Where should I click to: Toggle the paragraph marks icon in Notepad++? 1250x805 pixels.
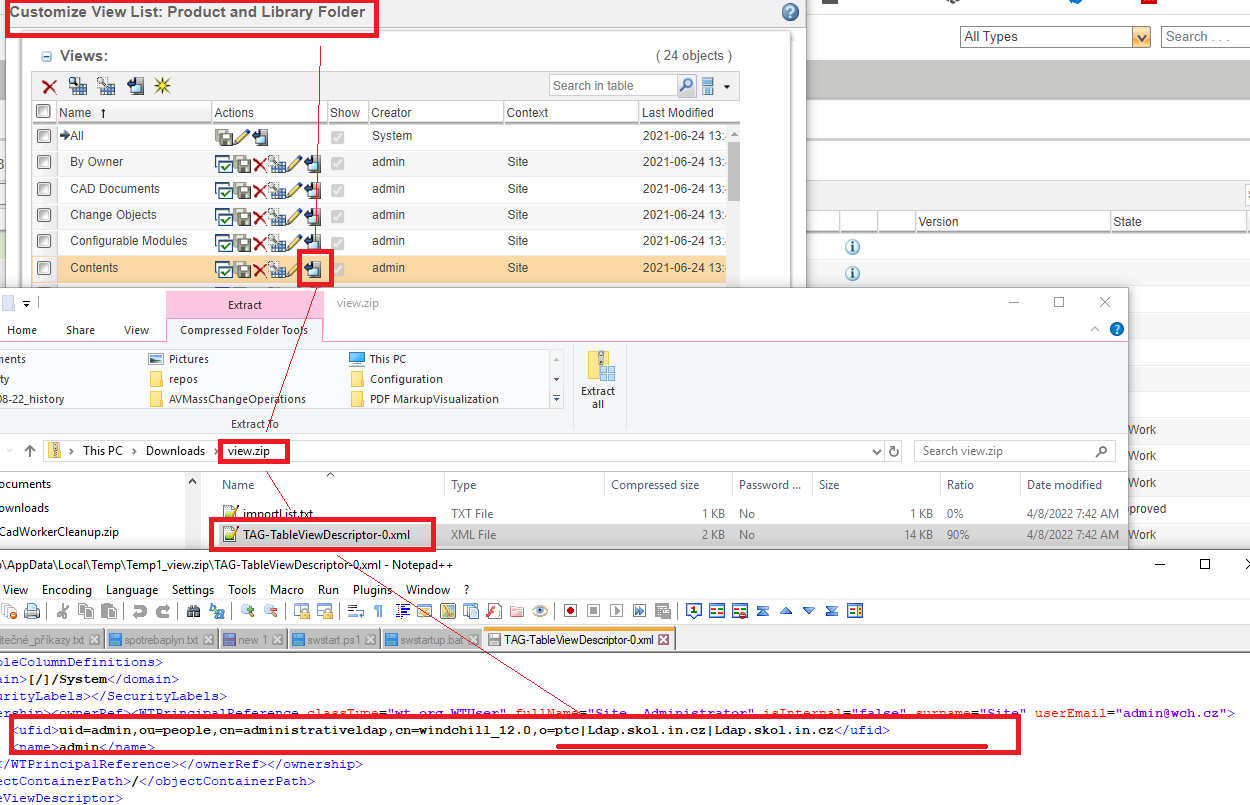(378, 610)
